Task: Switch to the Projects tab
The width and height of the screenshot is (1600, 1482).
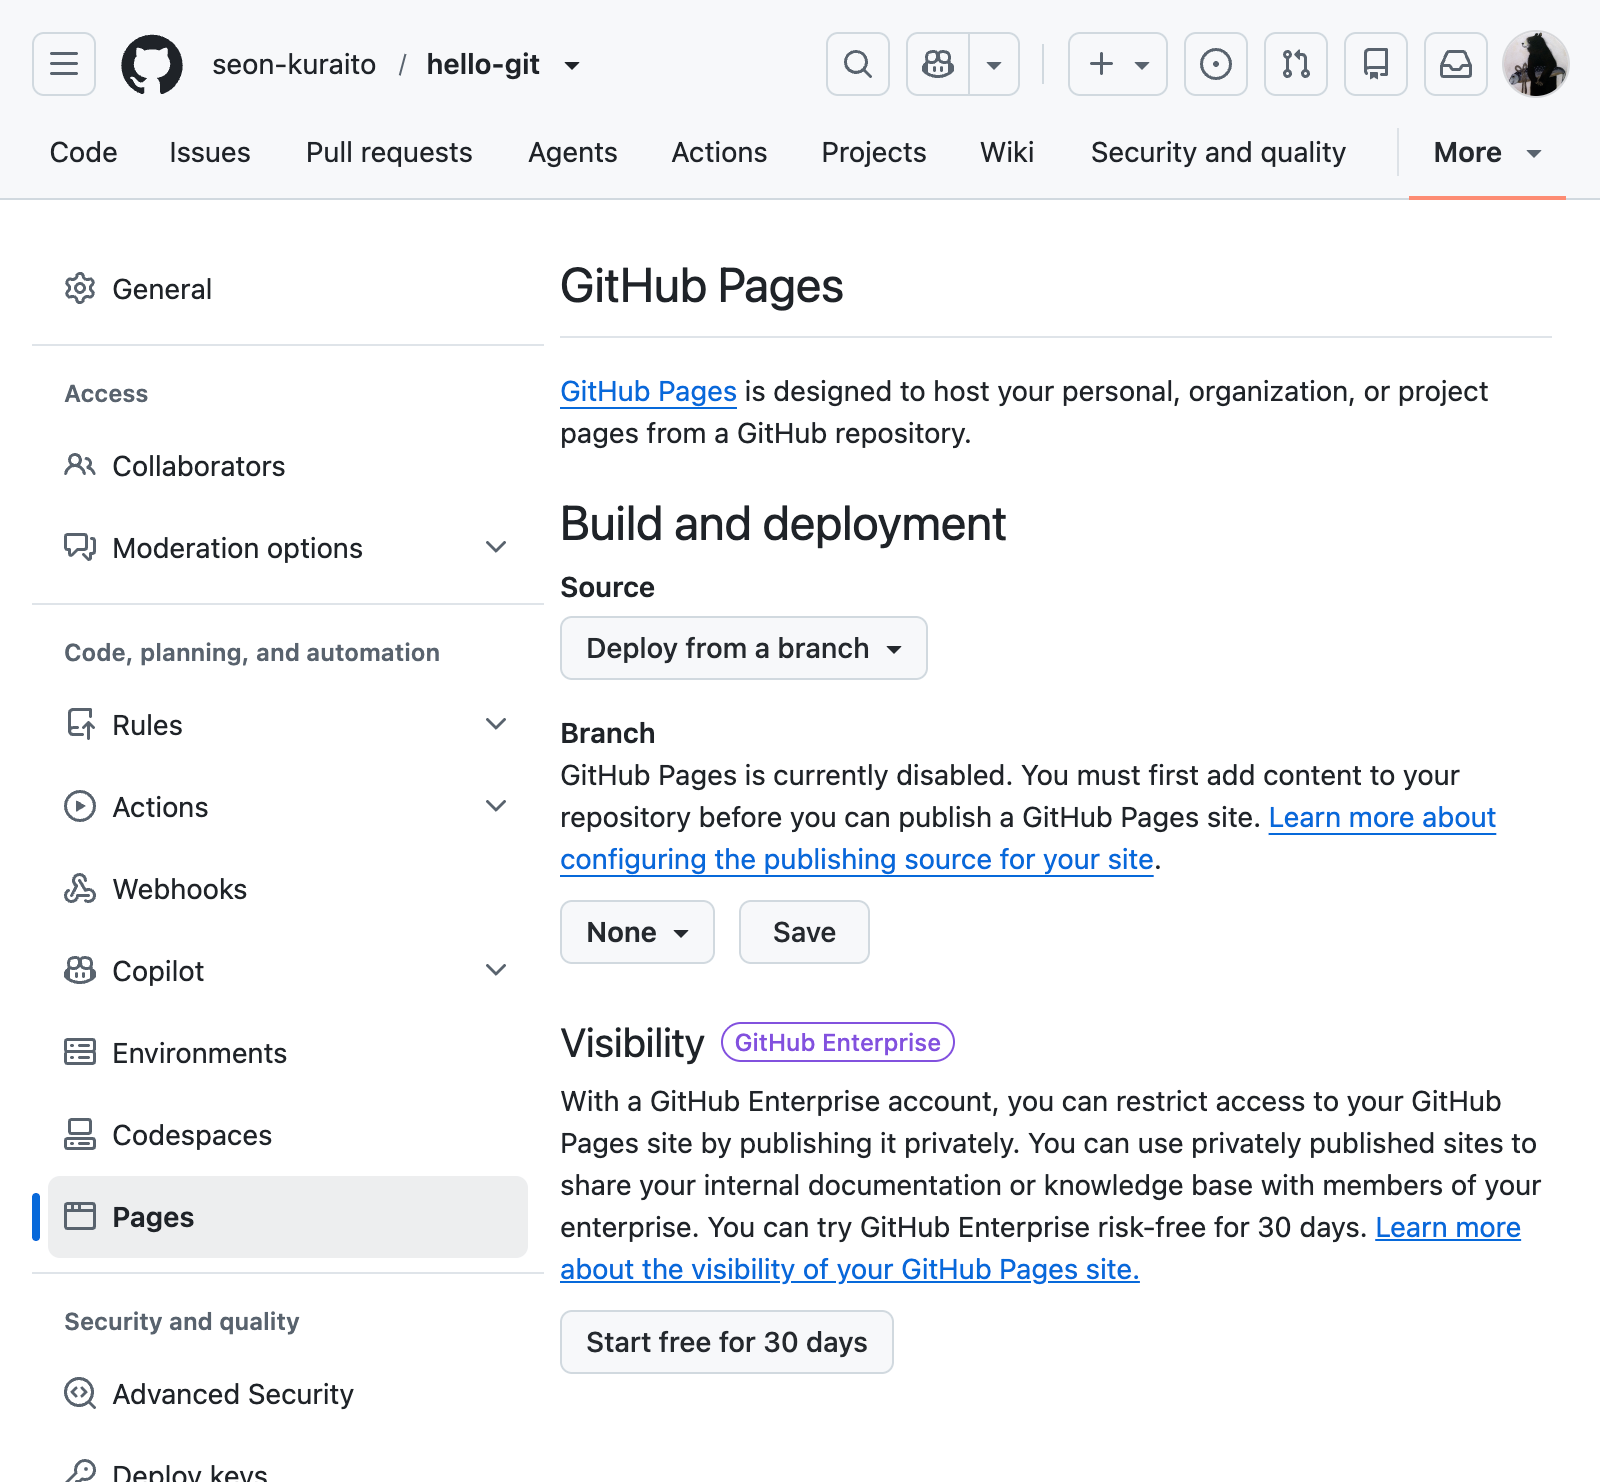Action: coord(874,153)
